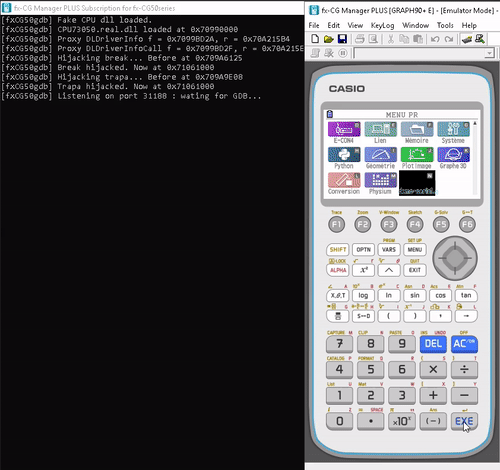The width and height of the screenshot is (500, 470).
Task: Open the Mémoire app icon
Action: pos(417,129)
